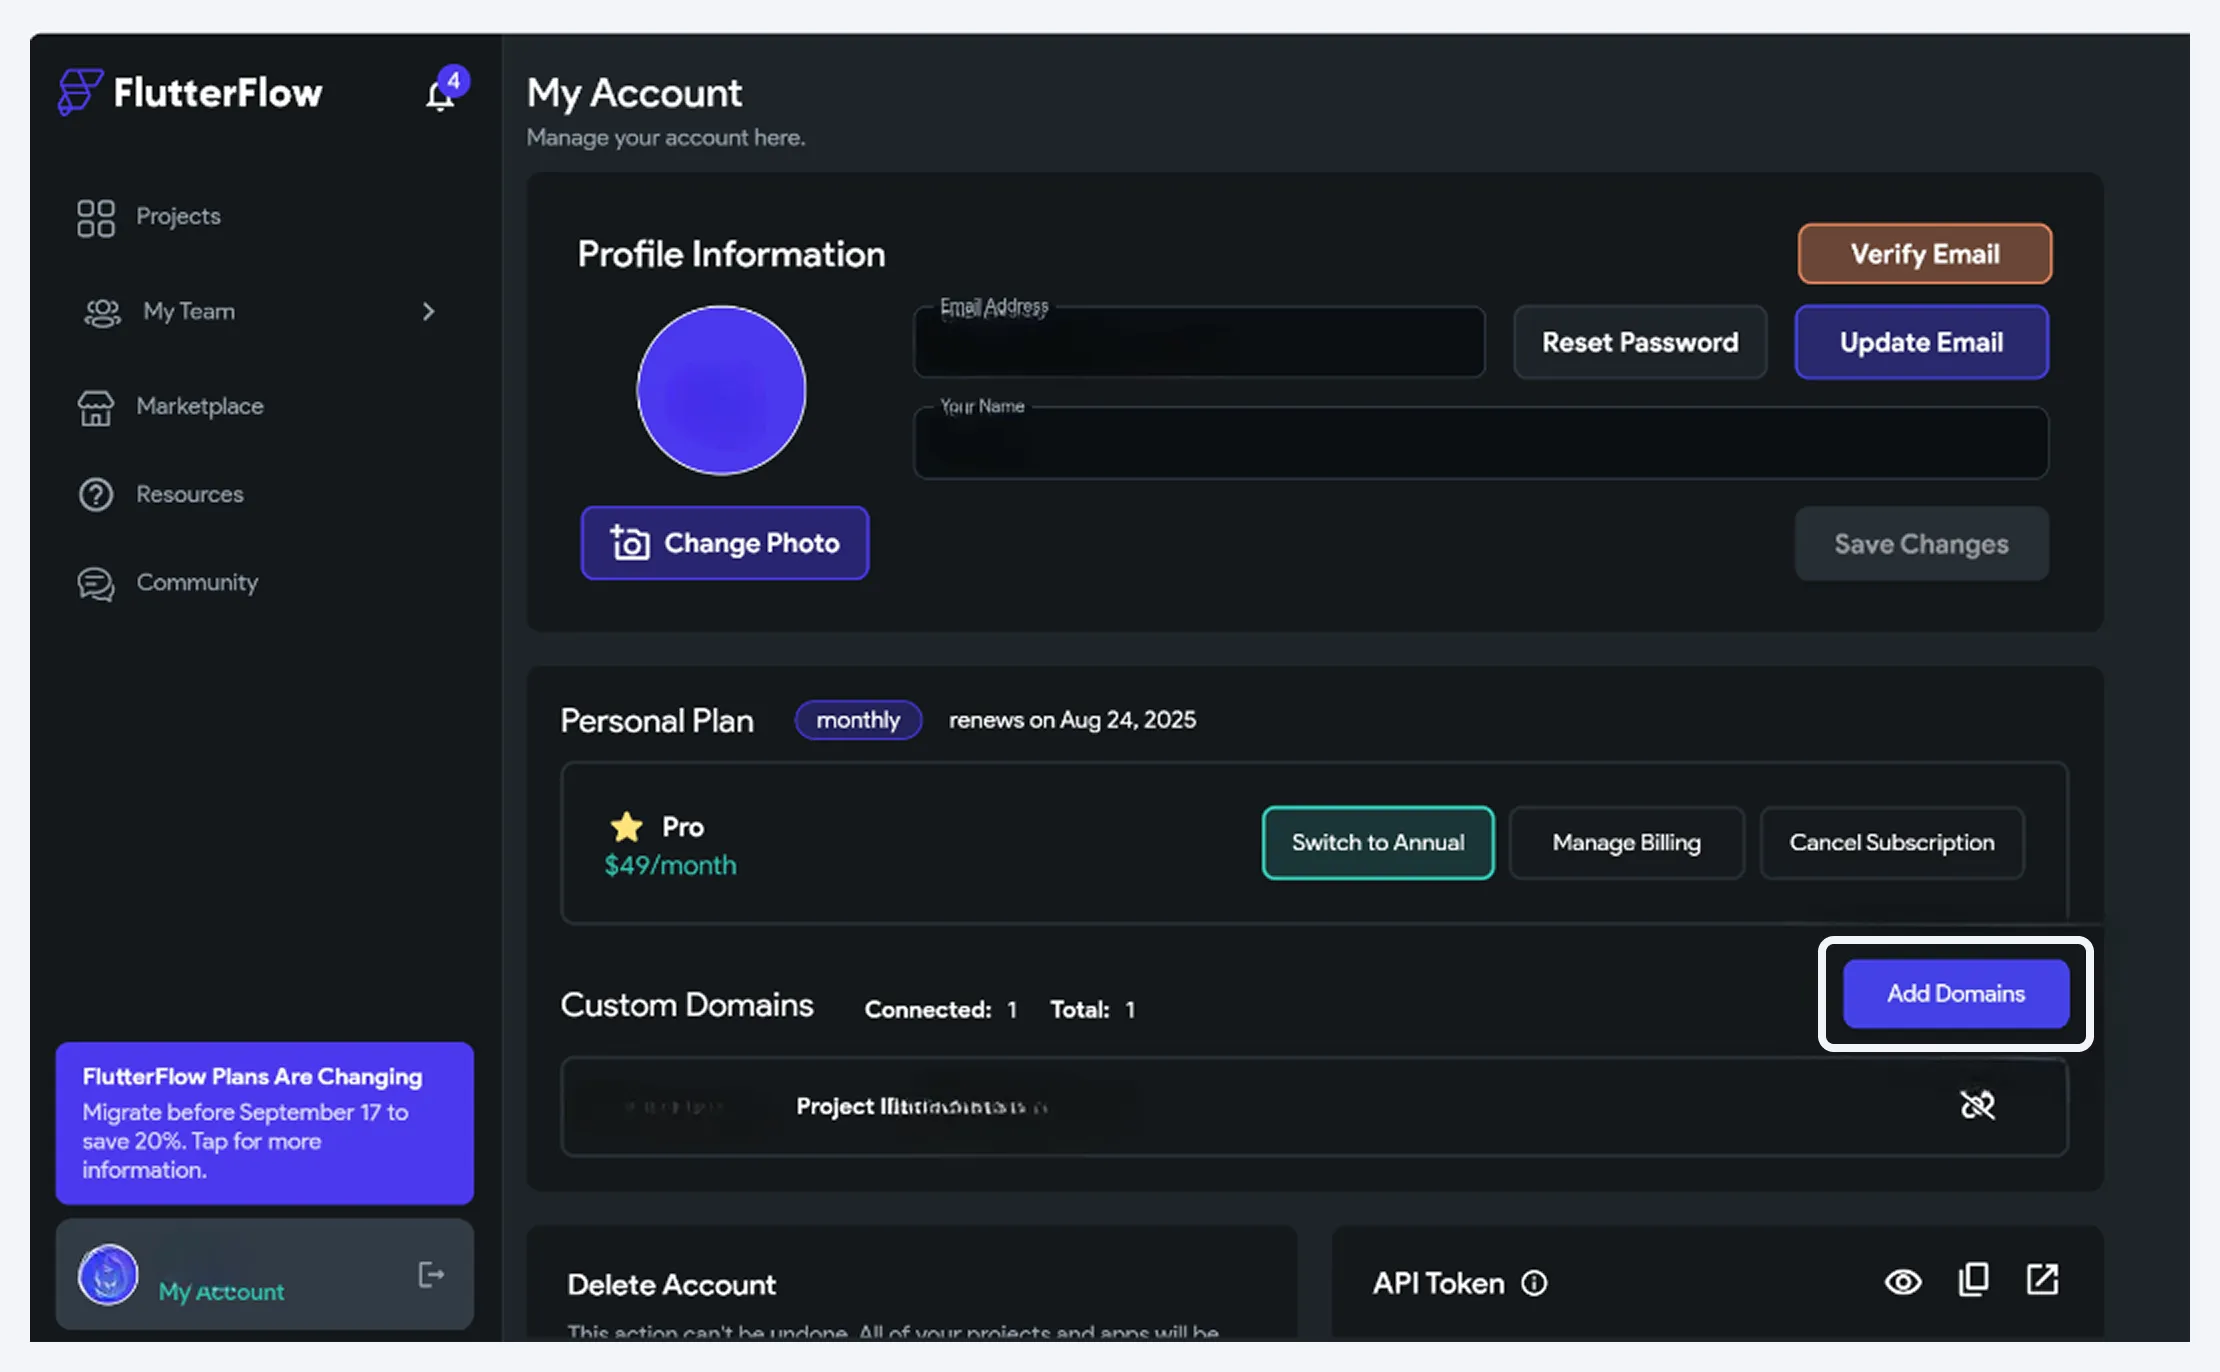Screen dimensions: 2220x1372
Task: Click the sidebar account avatar
Action: 108,1275
